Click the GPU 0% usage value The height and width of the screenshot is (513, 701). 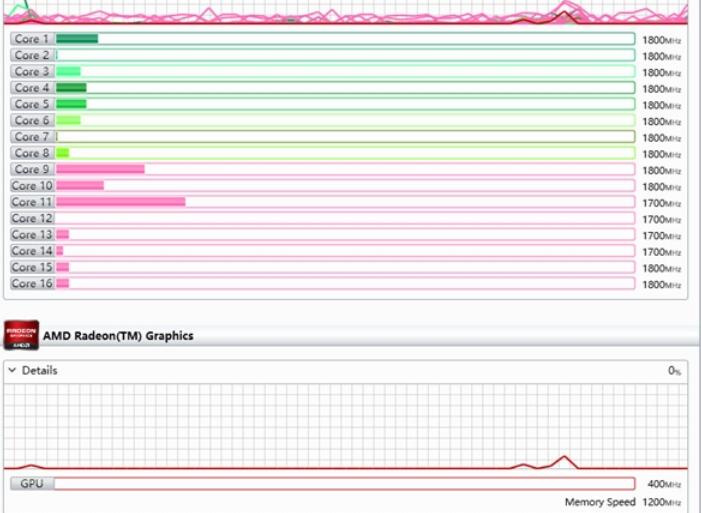[x=674, y=371]
